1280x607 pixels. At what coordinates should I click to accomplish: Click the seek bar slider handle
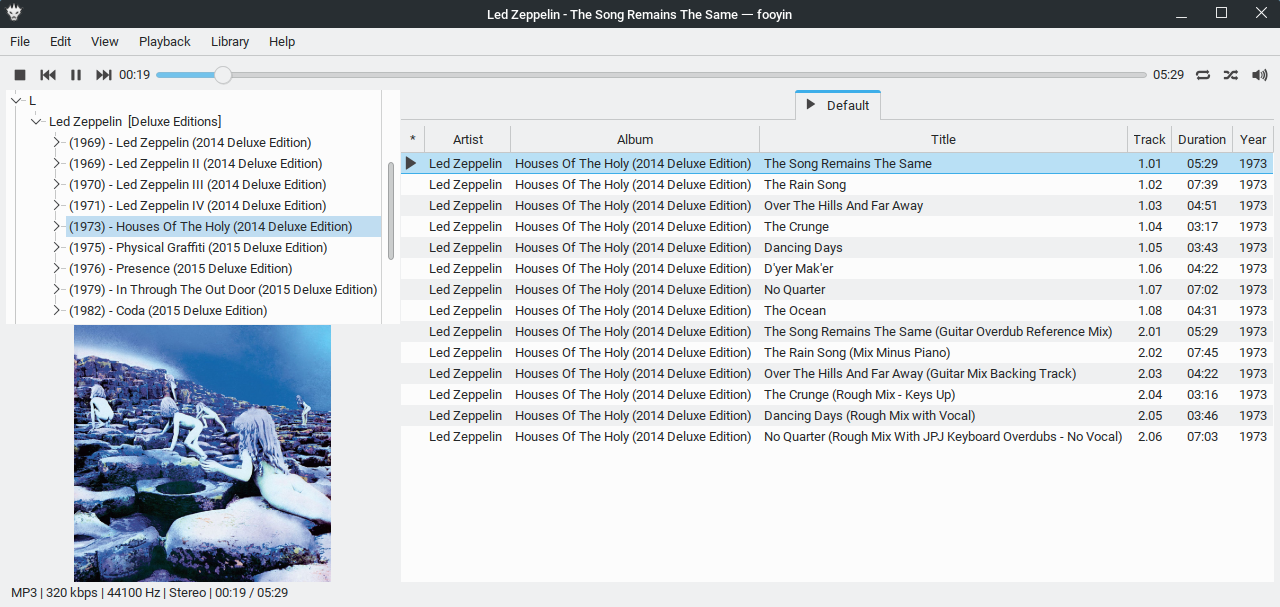pyautogui.click(x=223, y=75)
